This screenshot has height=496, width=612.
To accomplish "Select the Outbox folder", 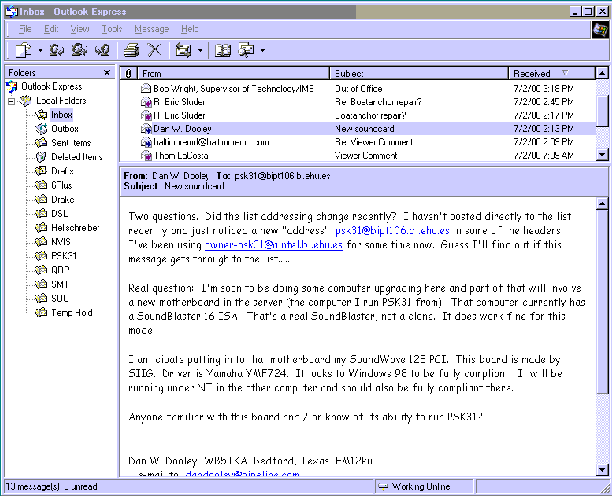I will [65, 129].
